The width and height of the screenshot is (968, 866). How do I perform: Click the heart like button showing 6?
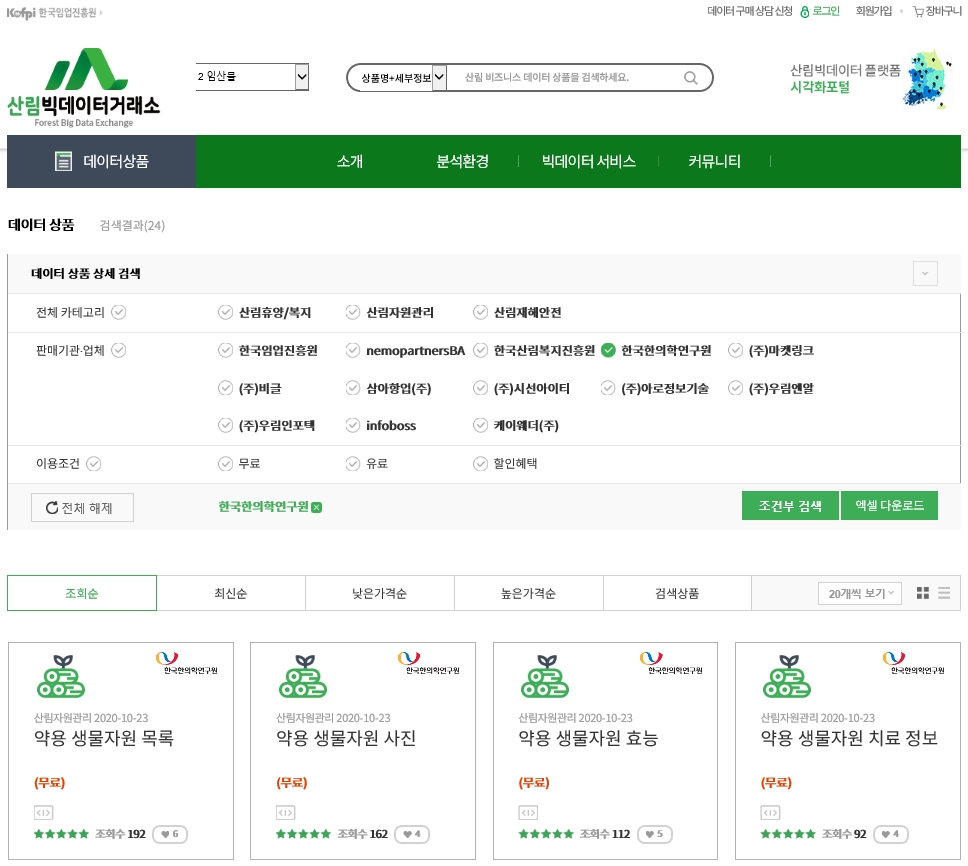pos(170,834)
